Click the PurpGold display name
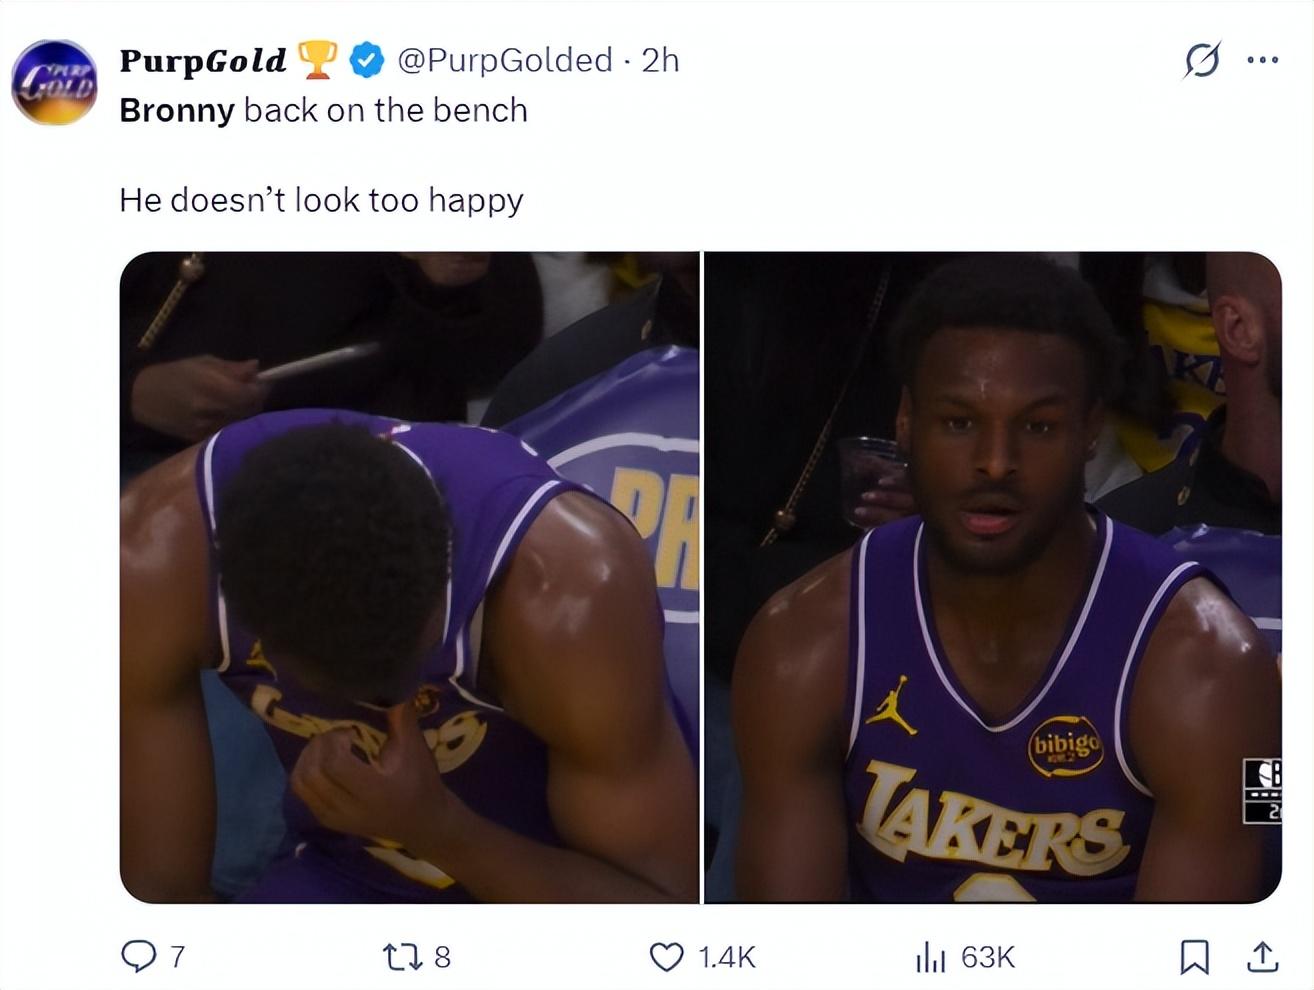The image size is (1314, 990). [203, 60]
